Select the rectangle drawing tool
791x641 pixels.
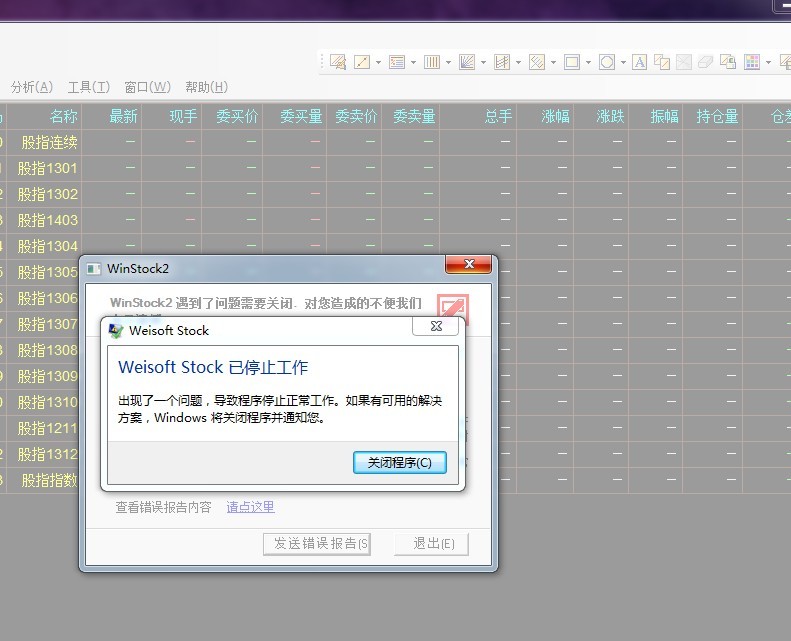click(x=571, y=62)
